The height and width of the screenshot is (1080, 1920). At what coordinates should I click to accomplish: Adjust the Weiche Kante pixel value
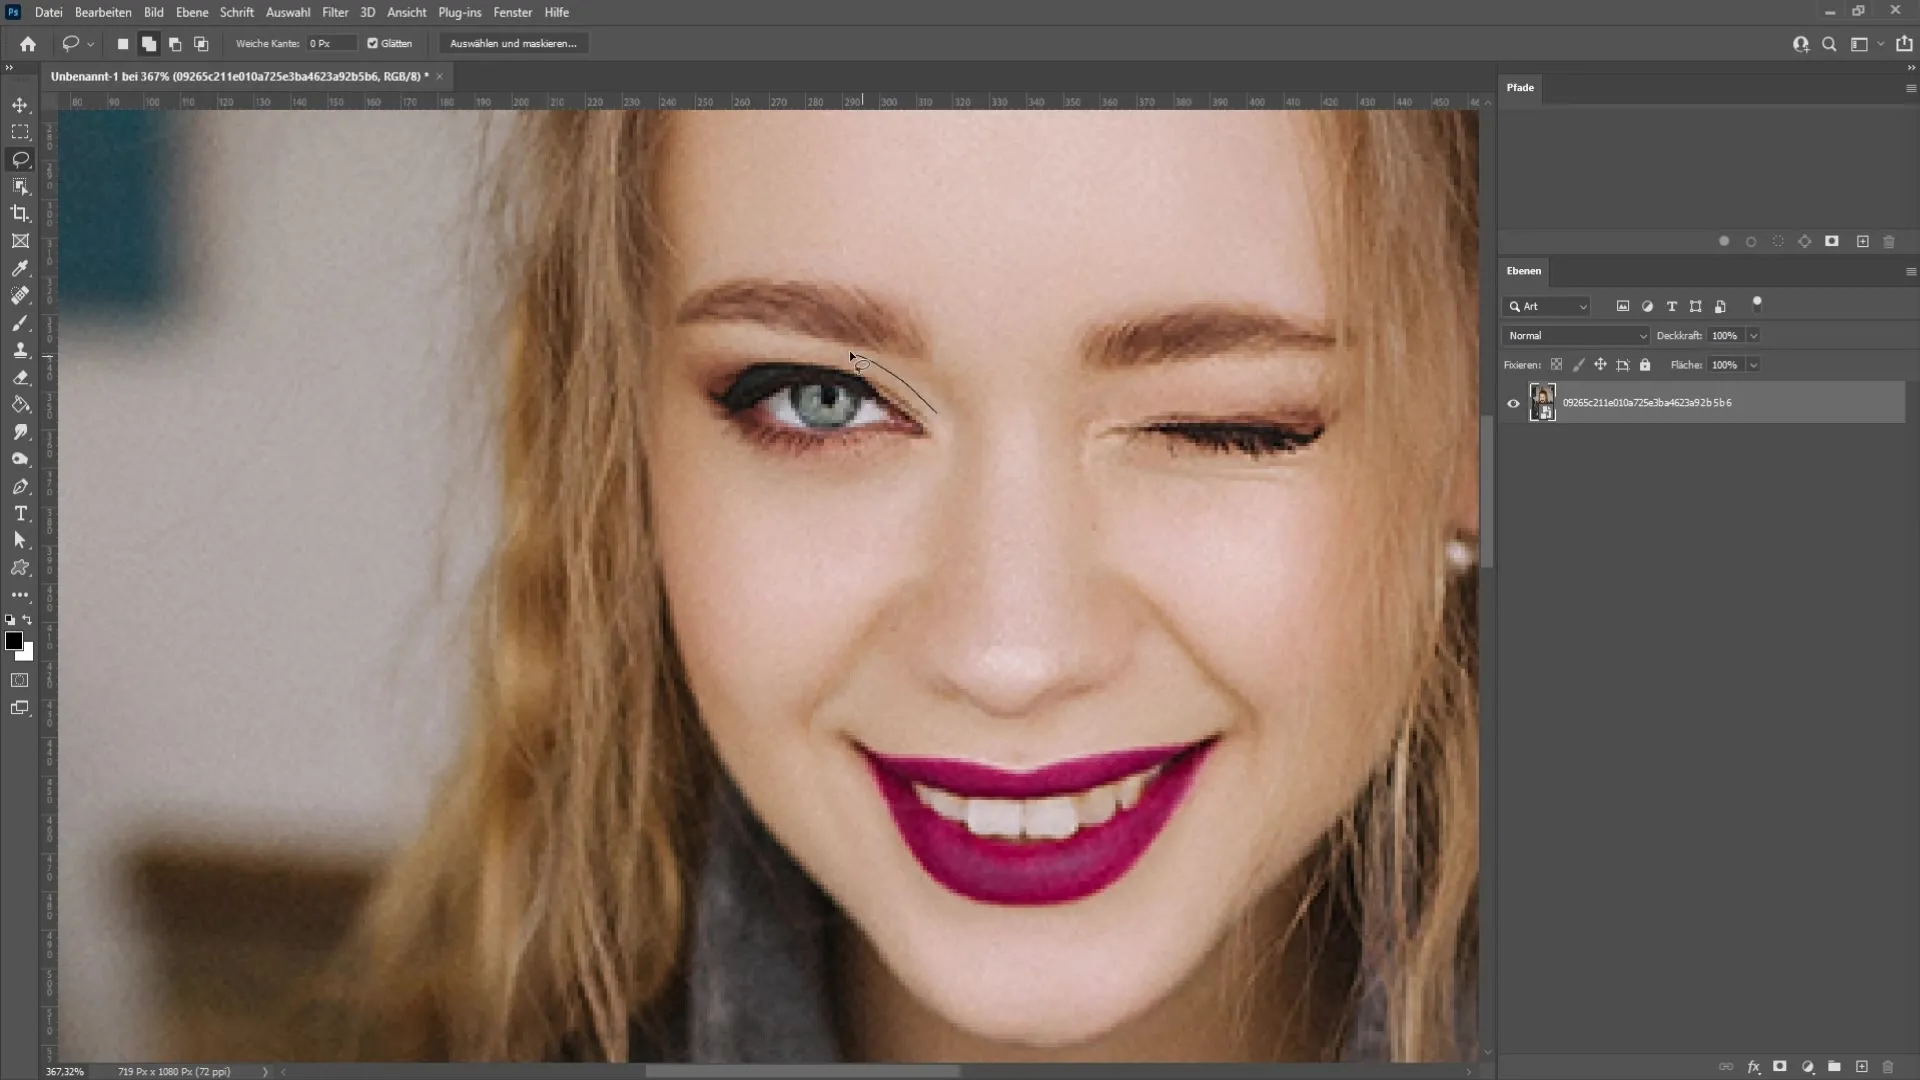click(x=328, y=44)
